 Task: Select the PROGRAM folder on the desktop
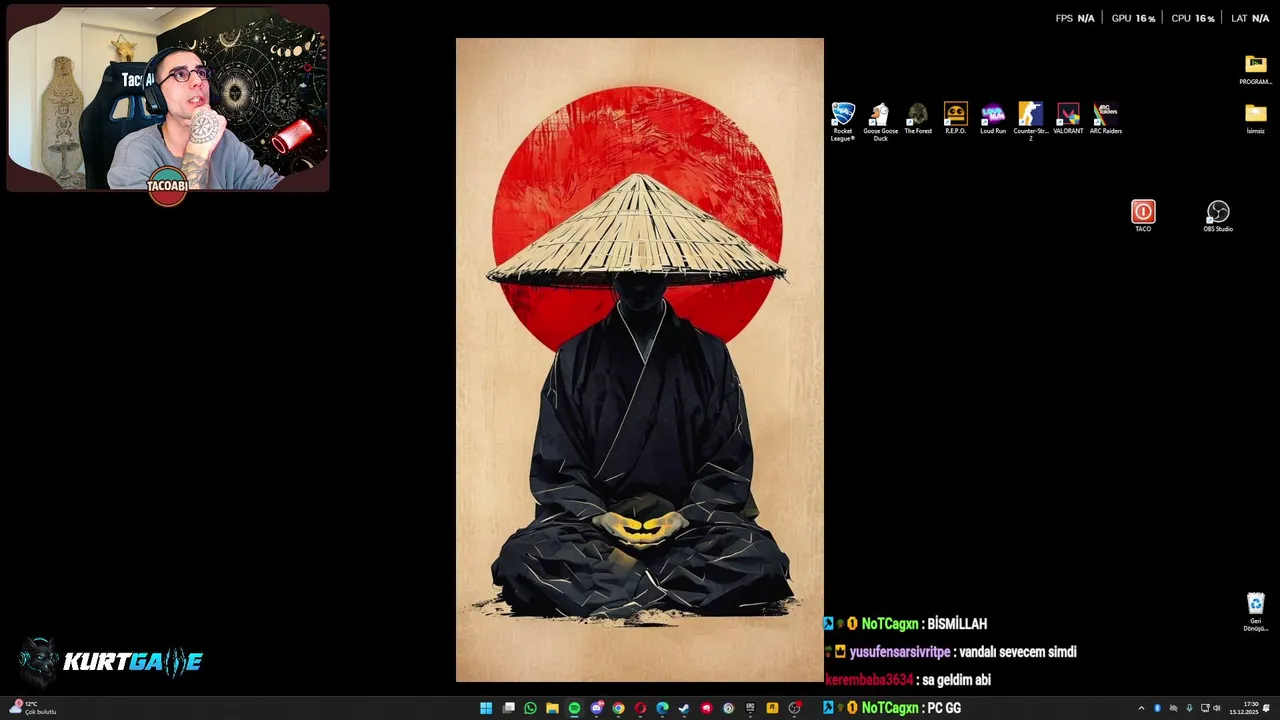pyautogui.click(x=1256, y=69)
